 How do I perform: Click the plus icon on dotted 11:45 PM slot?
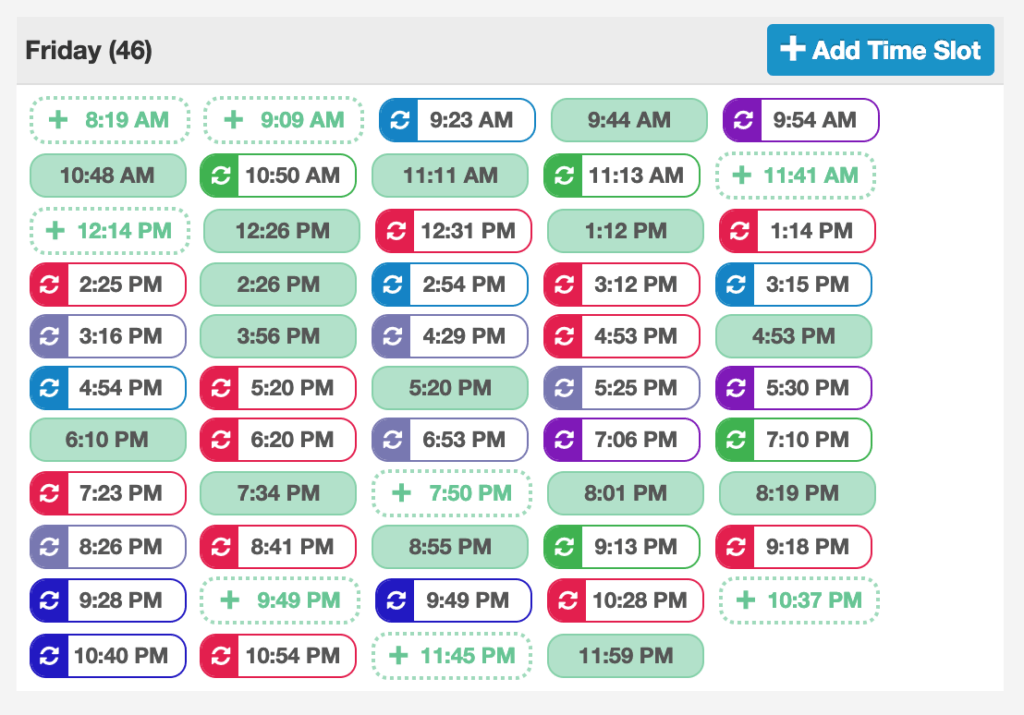pos(398,656)
